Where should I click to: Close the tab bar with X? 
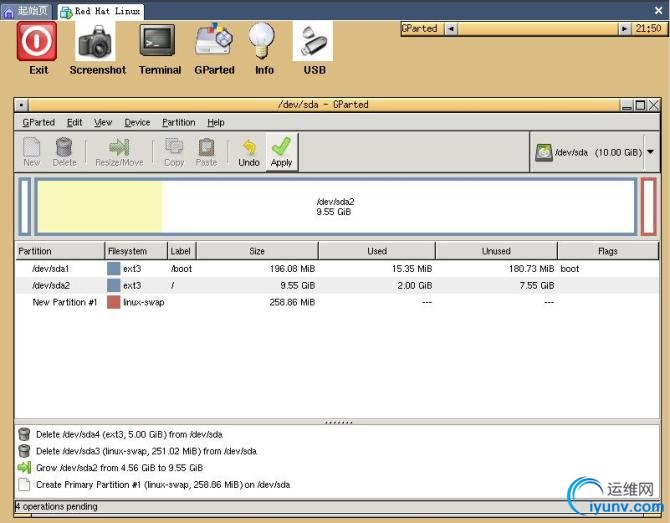[x=659, y=11]
